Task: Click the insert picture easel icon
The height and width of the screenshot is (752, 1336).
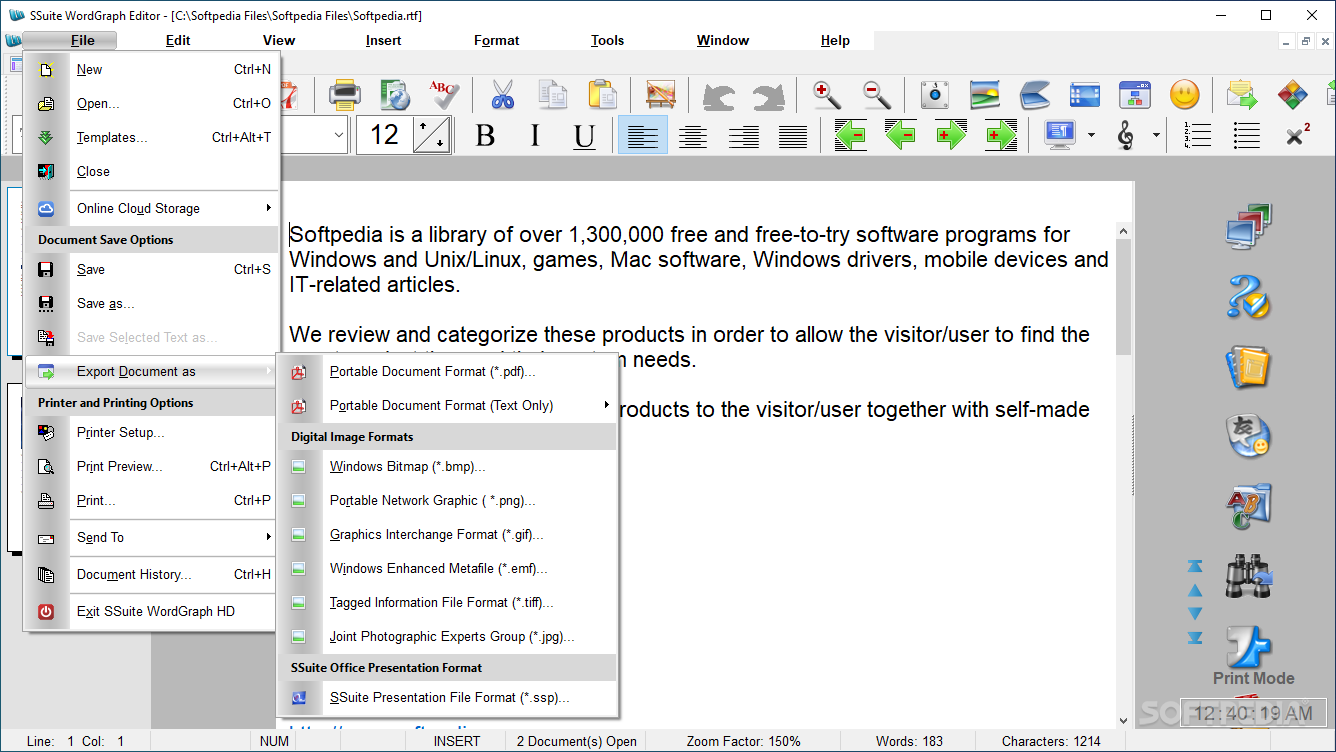Action: coord(661,95)
